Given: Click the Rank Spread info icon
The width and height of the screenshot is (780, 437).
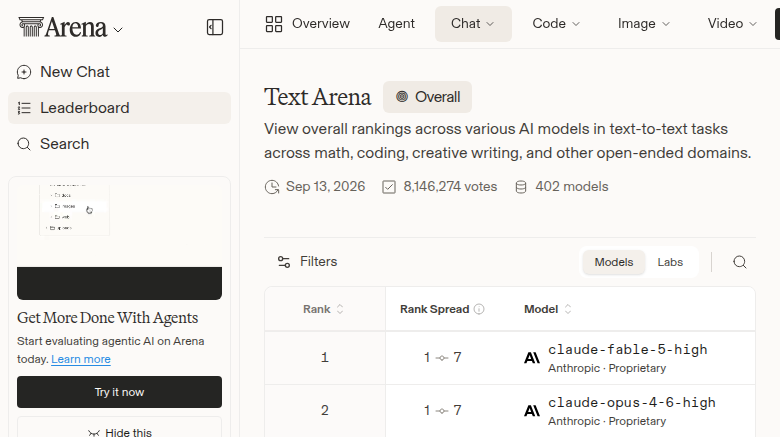Looking at the screenshot, I should (479, 309).
